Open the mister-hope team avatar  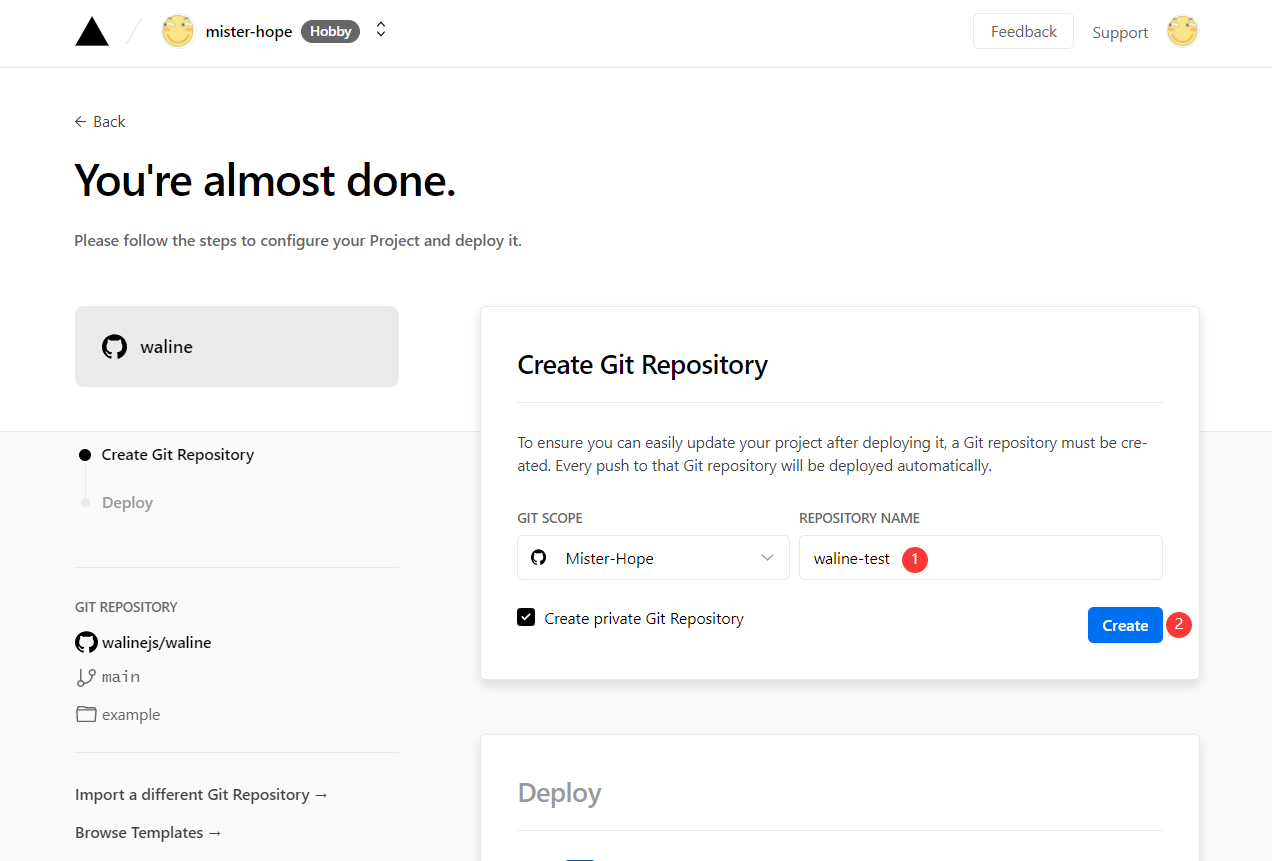point(178,32)
